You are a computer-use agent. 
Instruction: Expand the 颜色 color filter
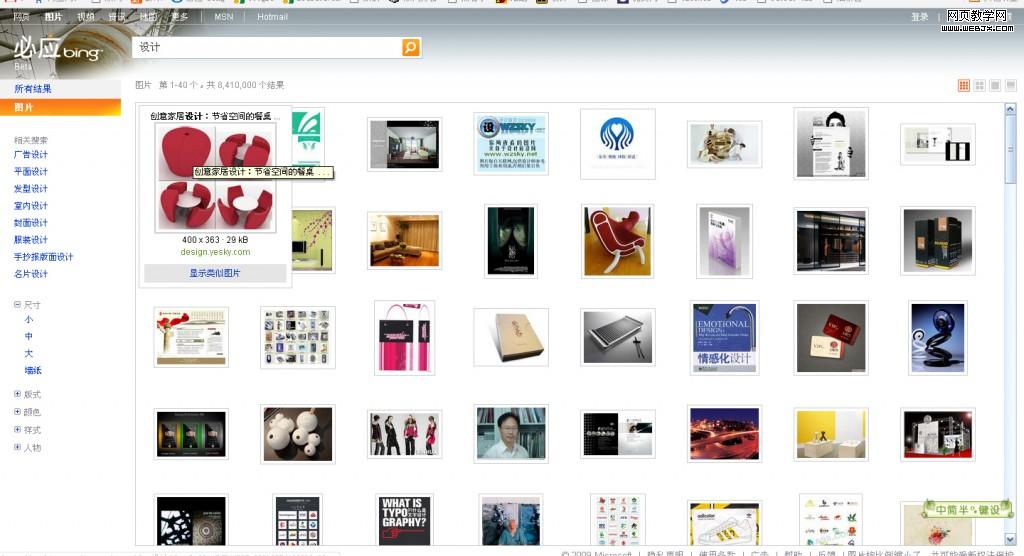point(17,411)
